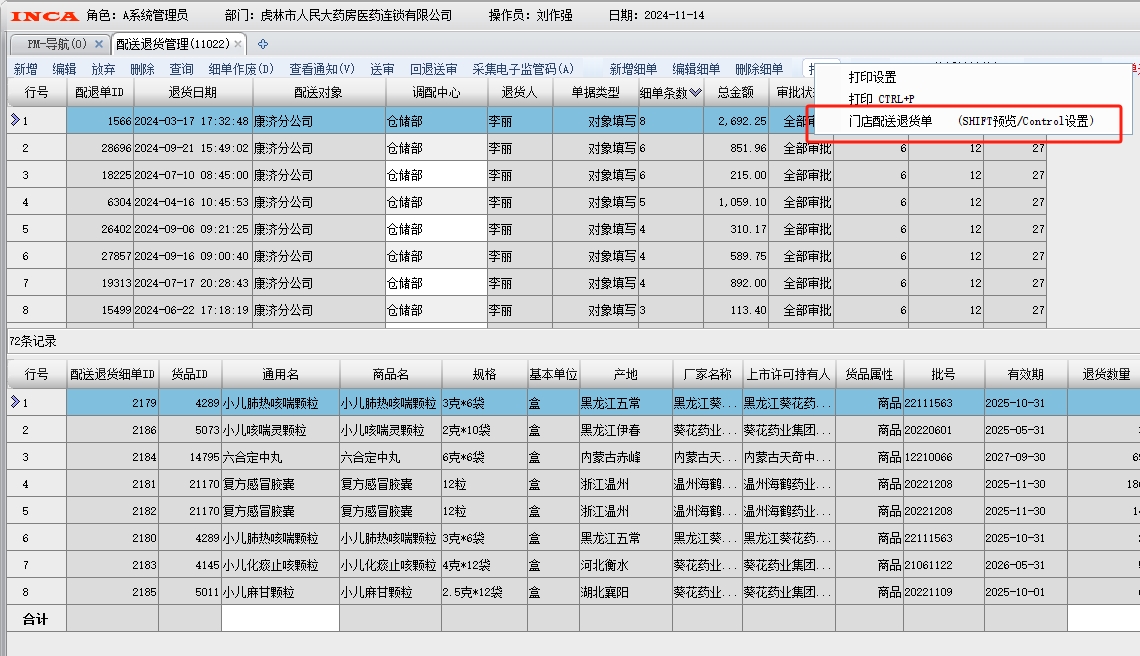
Task: Switch to the PM-导航(0) tab
Action: pos(54,44)
